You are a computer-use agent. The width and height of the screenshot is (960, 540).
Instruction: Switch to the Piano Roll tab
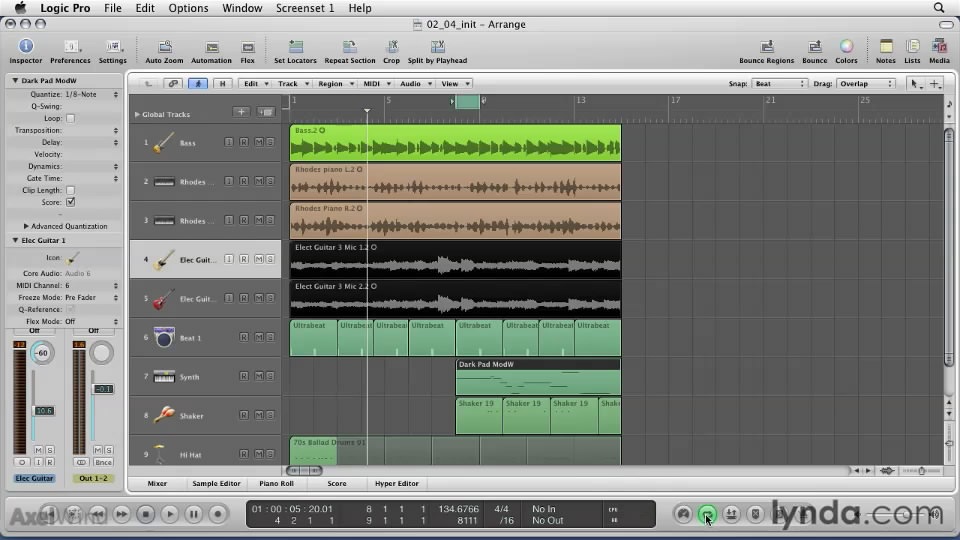point(276,483)
